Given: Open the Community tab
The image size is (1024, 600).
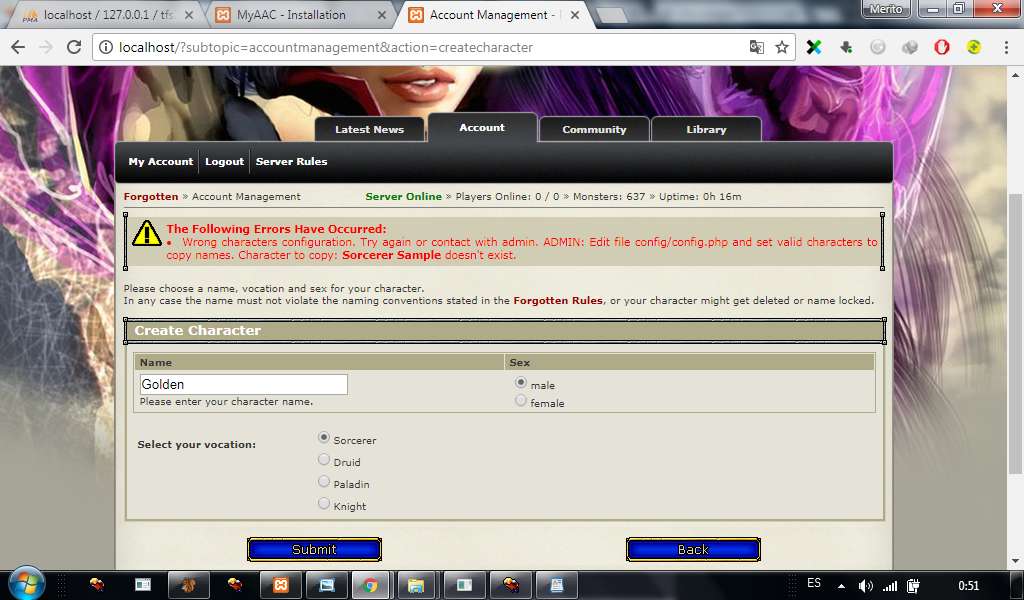Looking at the screenshot, I should [x=594, y=129].
